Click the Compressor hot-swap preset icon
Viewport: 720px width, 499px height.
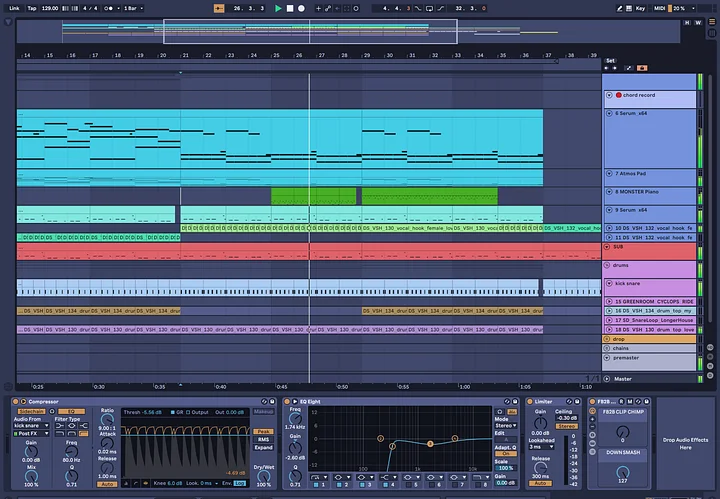[x=264, y=402]
